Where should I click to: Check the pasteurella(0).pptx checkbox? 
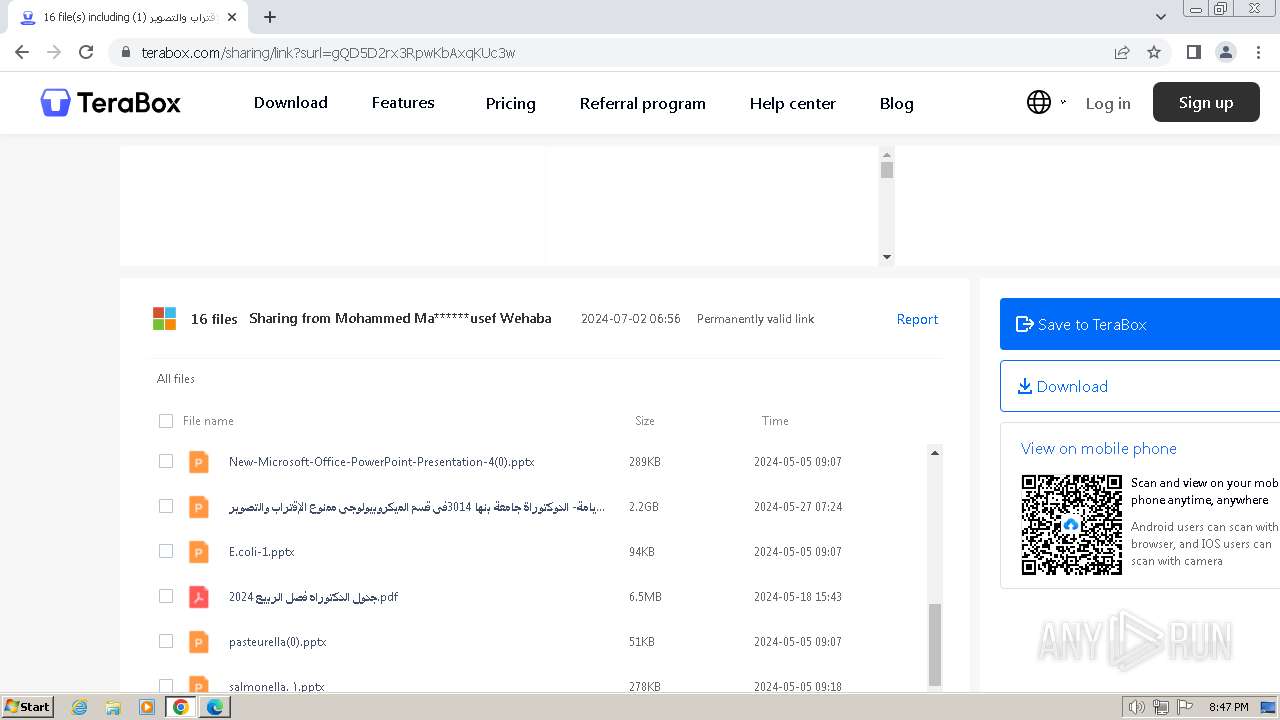(x=166, y=641)
